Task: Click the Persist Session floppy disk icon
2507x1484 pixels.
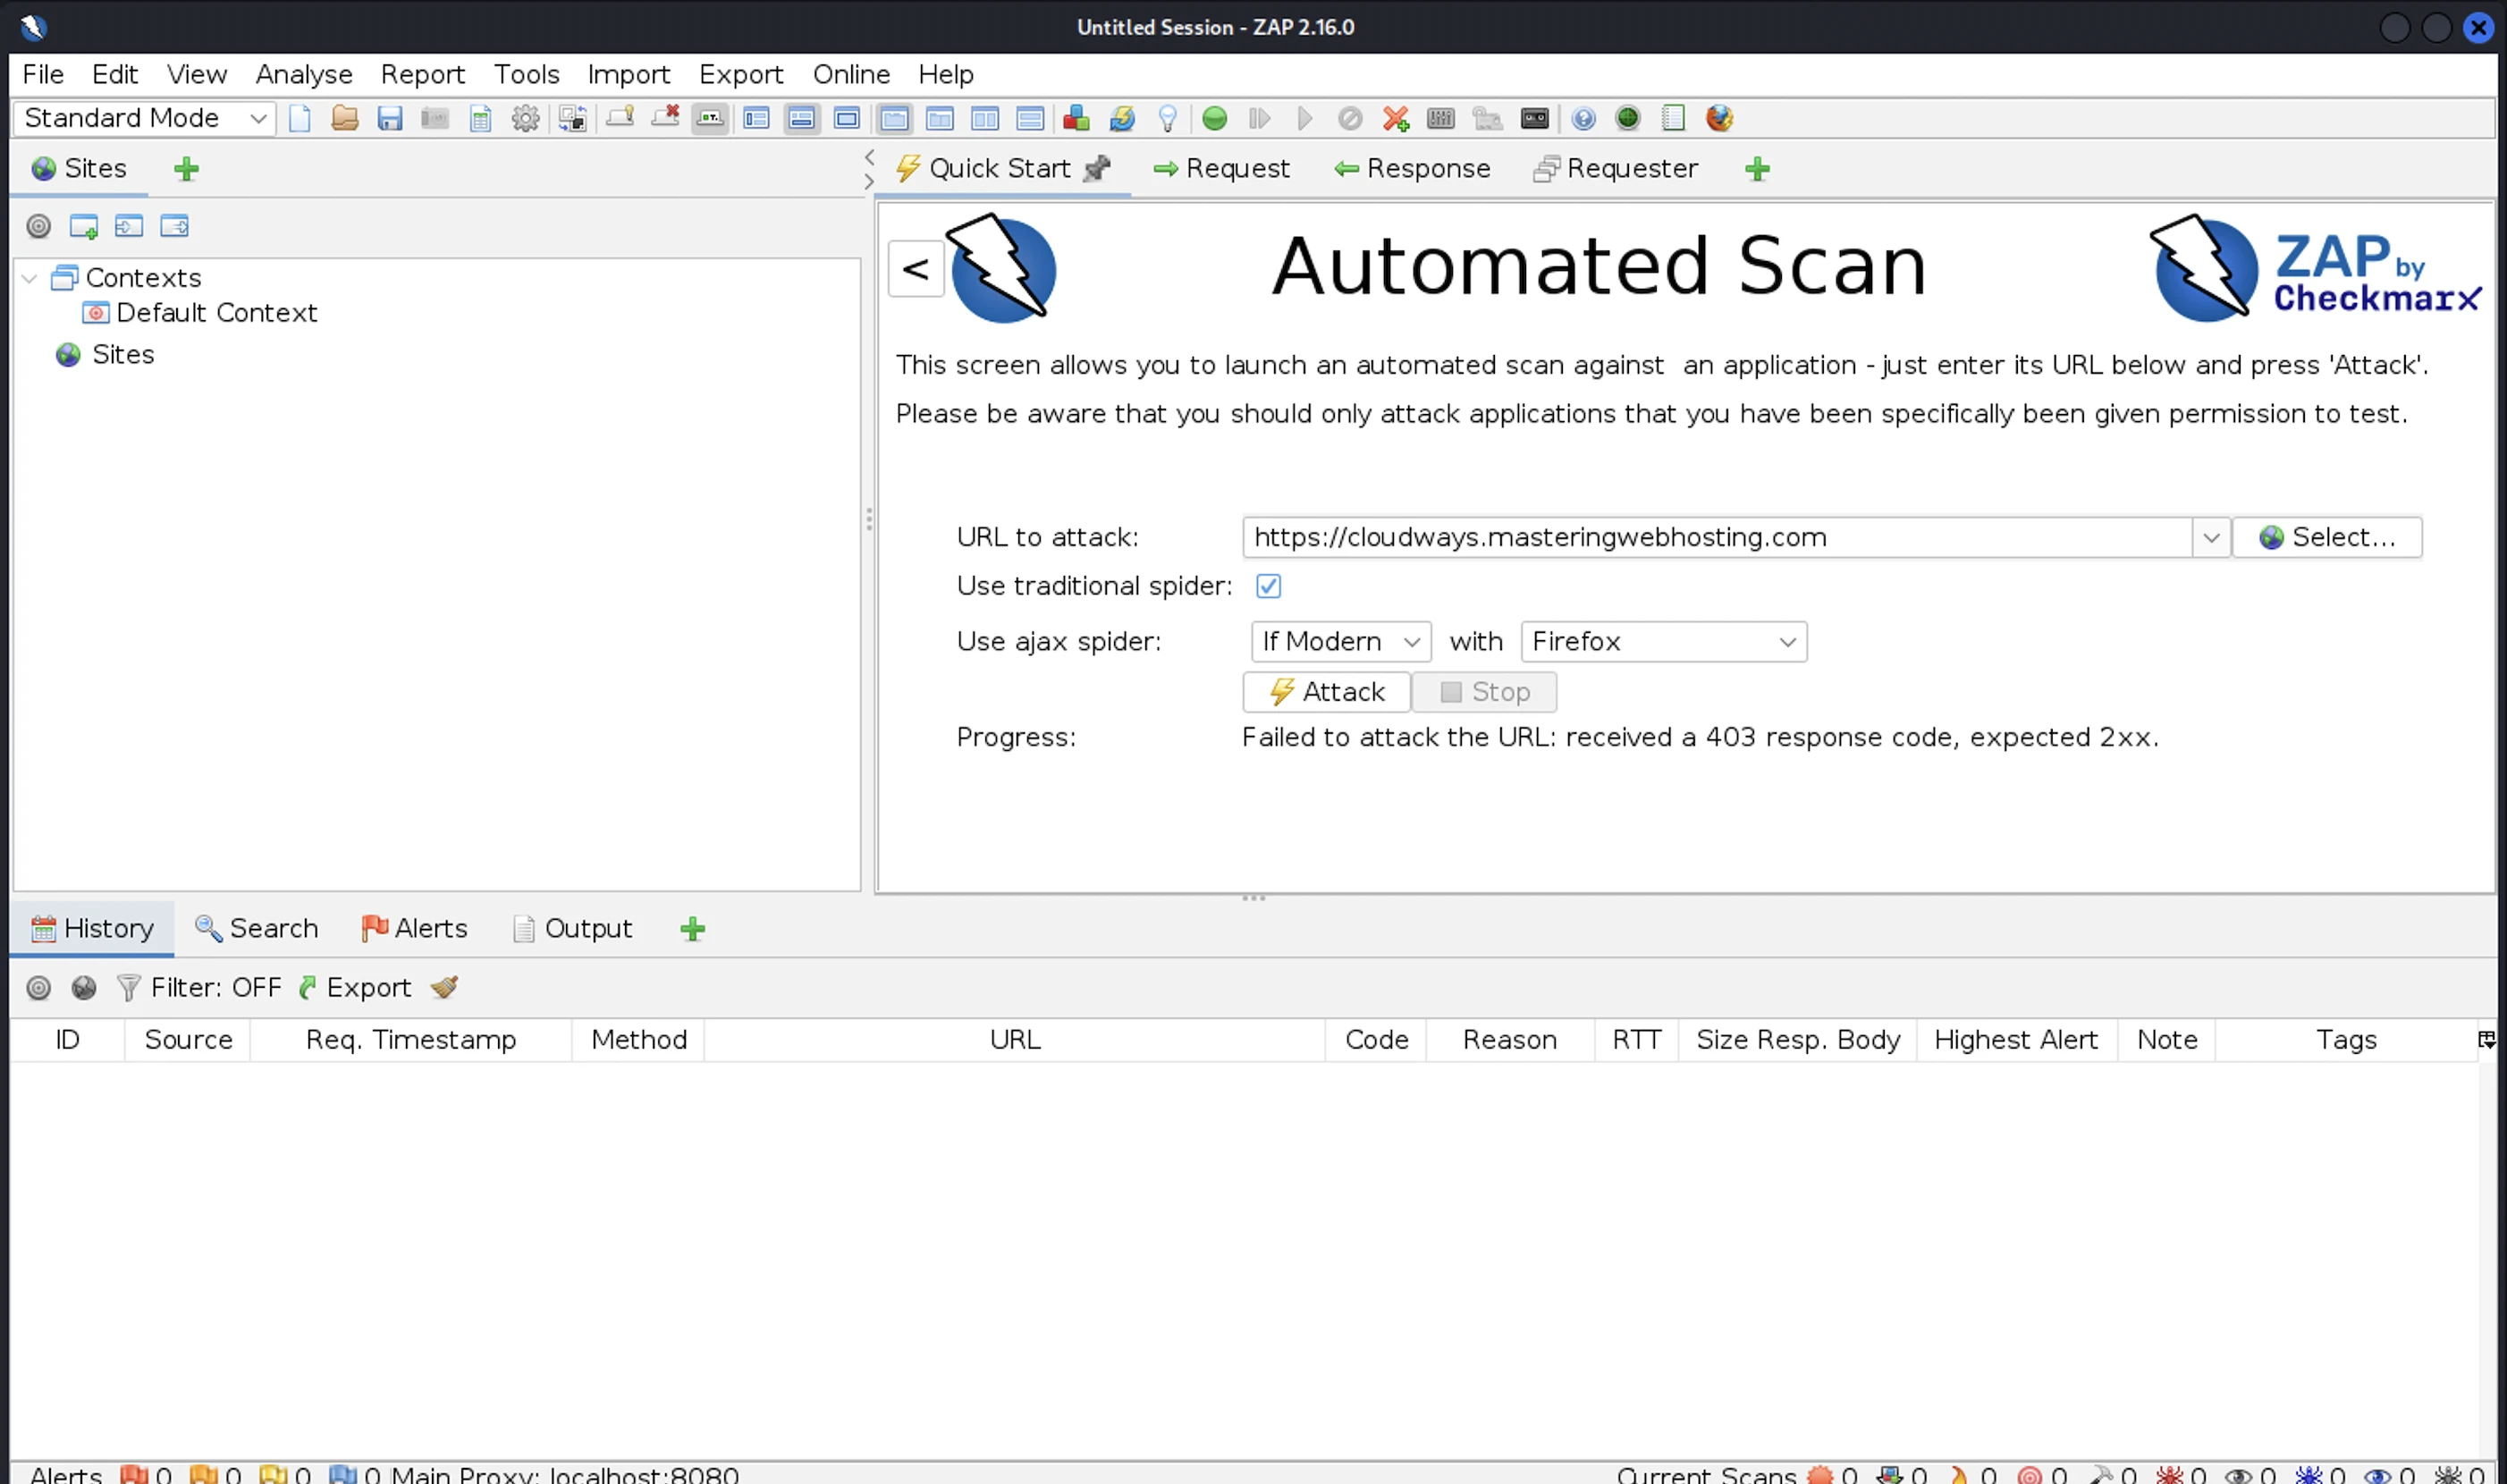Action: 389,118
